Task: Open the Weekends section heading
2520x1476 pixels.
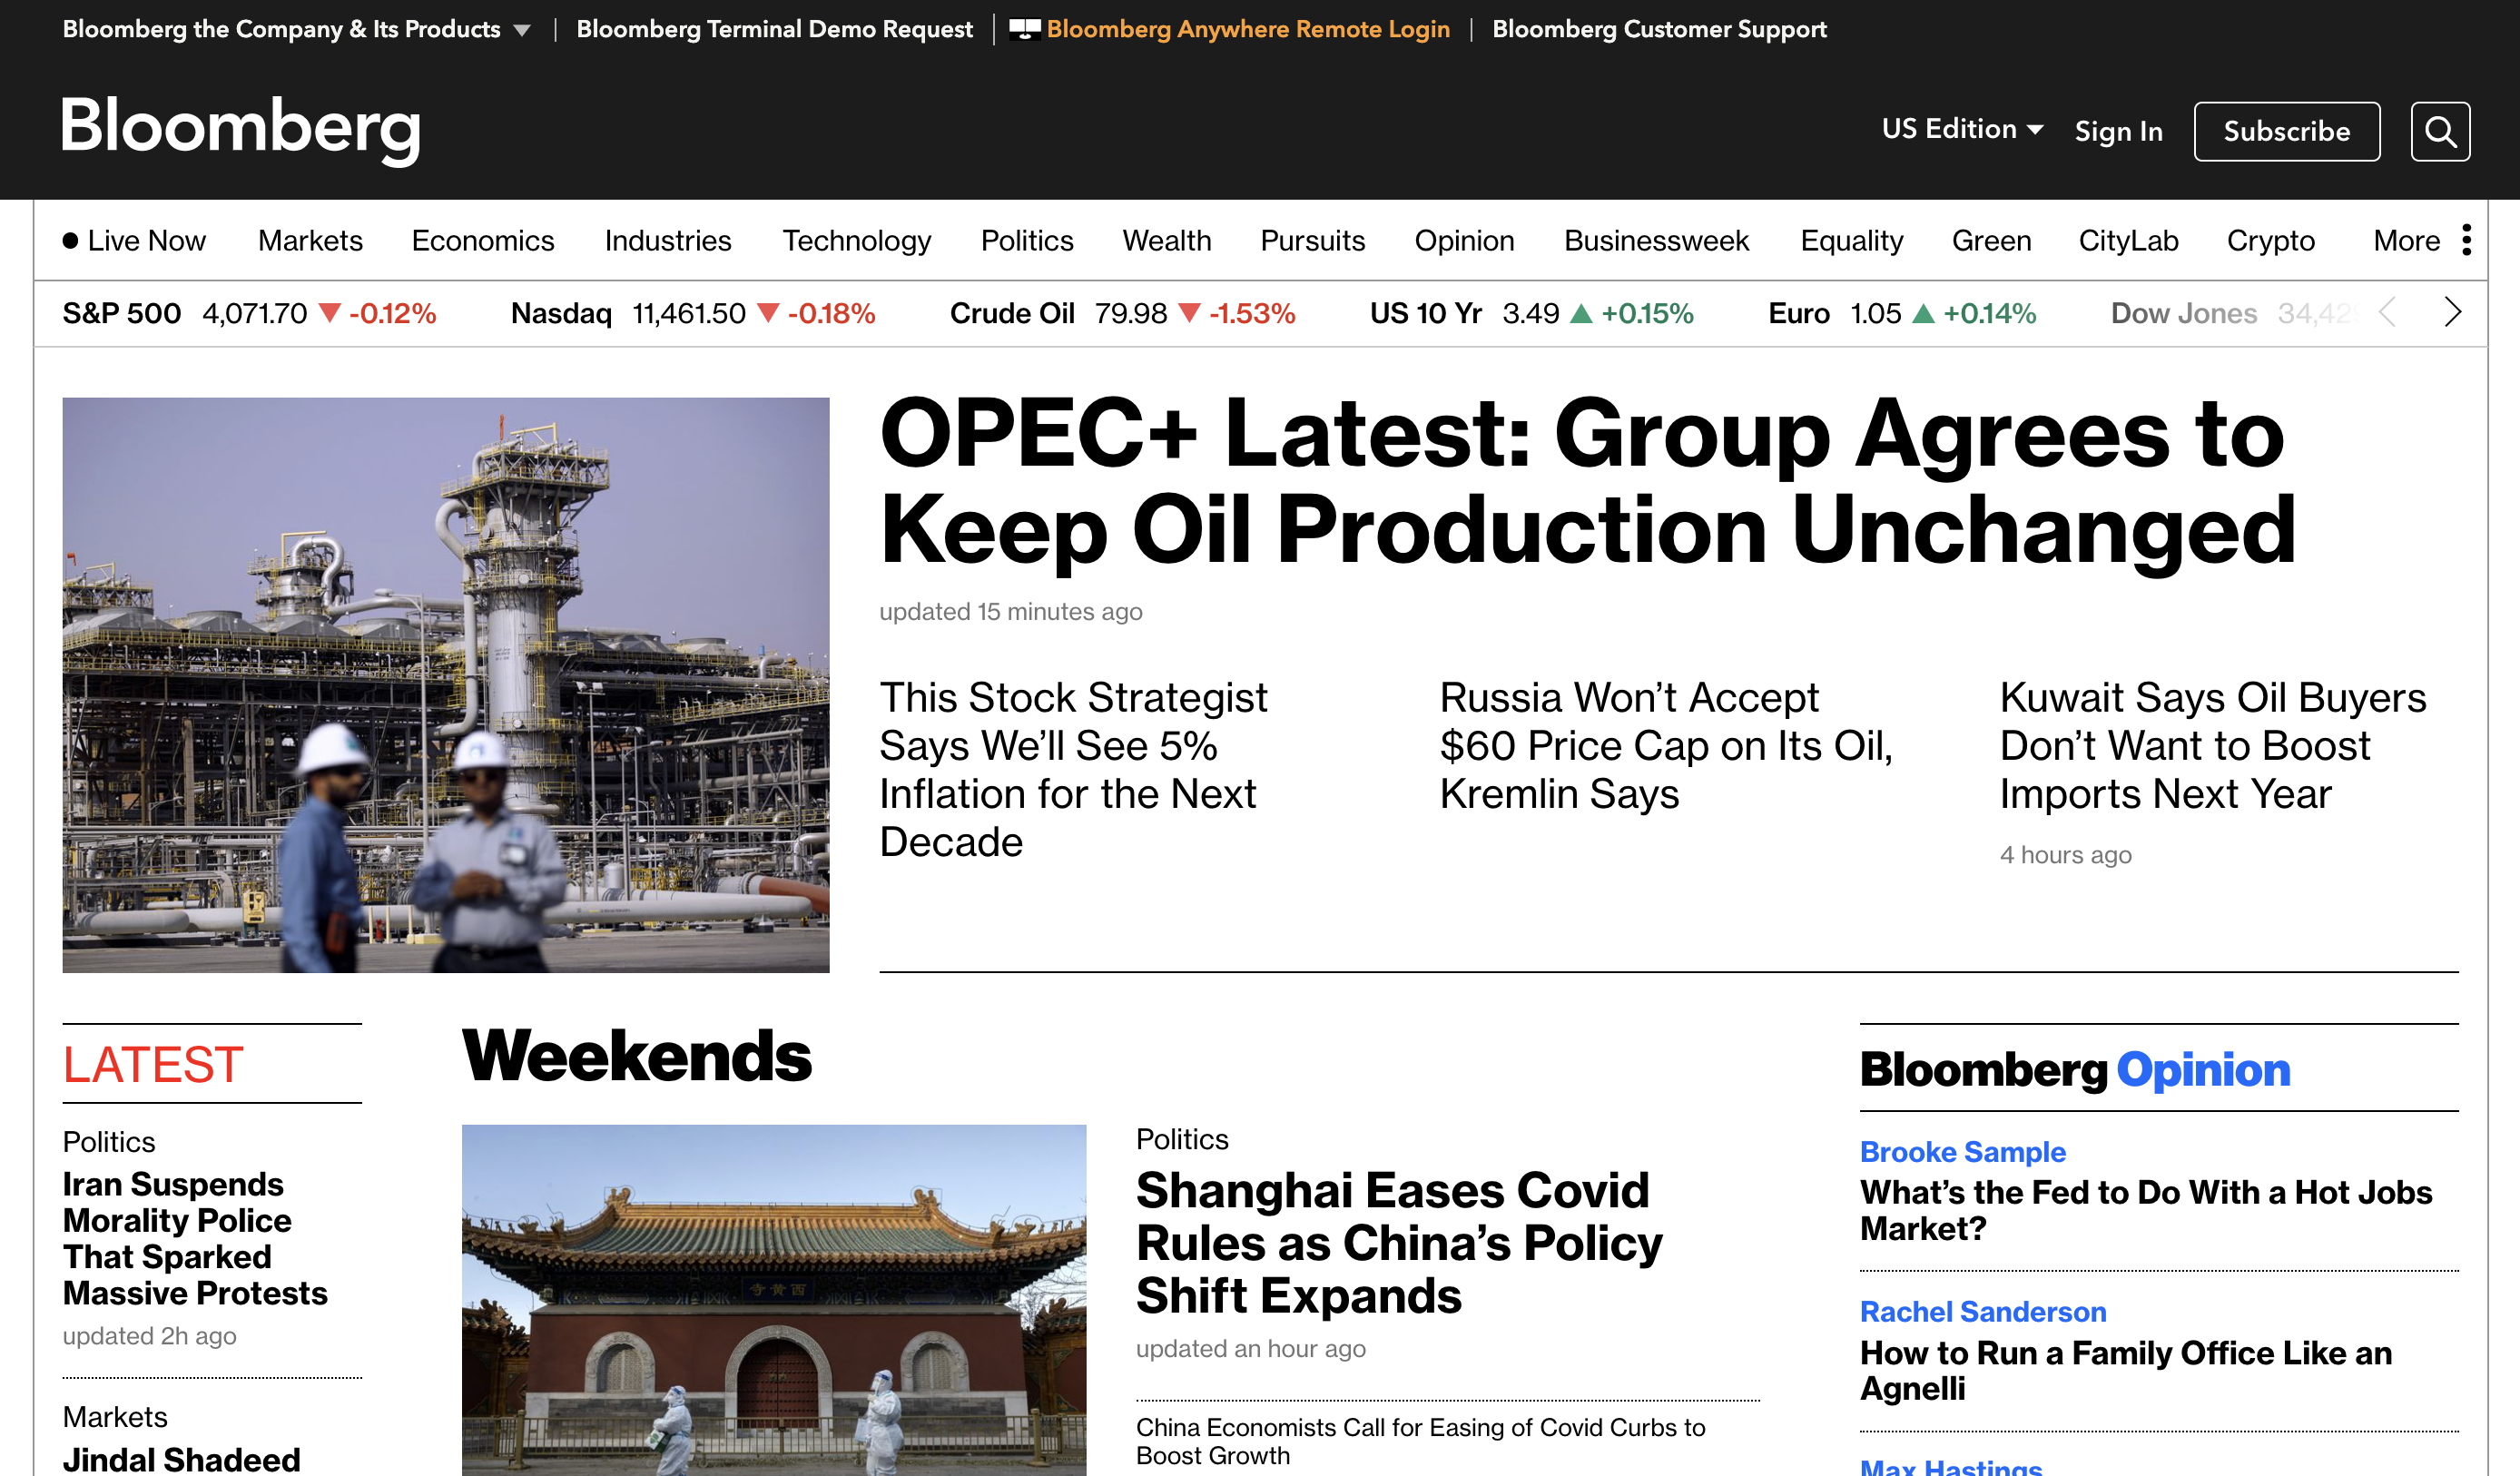Action: coord(636,1056)
